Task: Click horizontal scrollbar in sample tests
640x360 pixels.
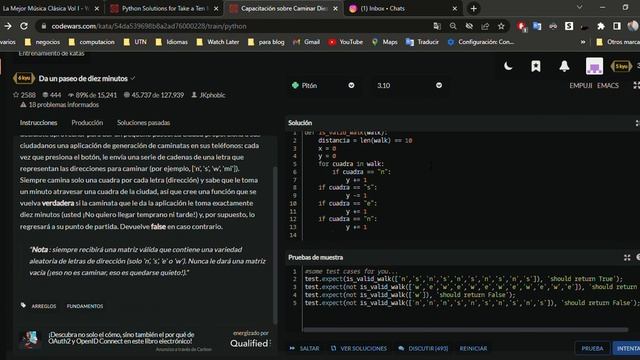Action: [465, 330]
